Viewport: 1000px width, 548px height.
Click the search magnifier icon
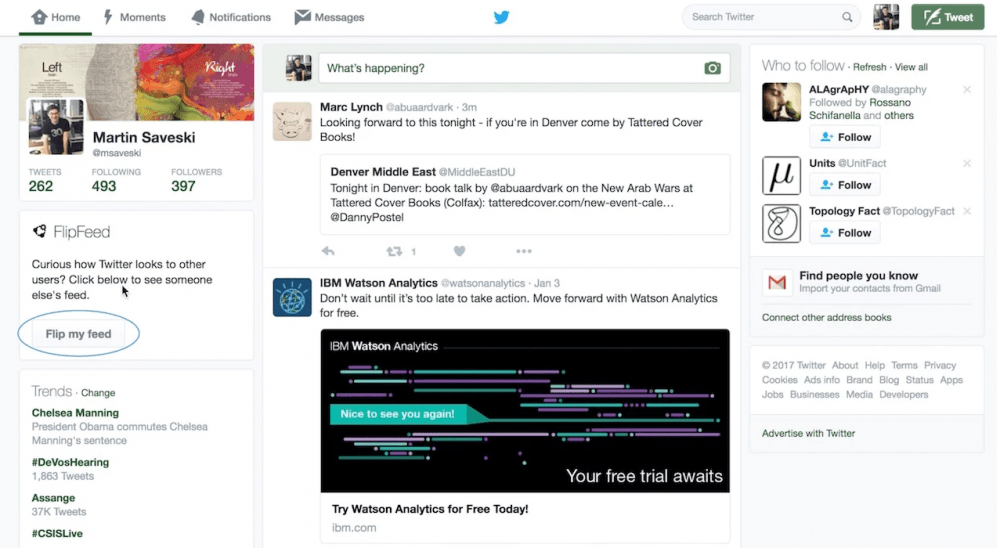(x=847, y=17)
